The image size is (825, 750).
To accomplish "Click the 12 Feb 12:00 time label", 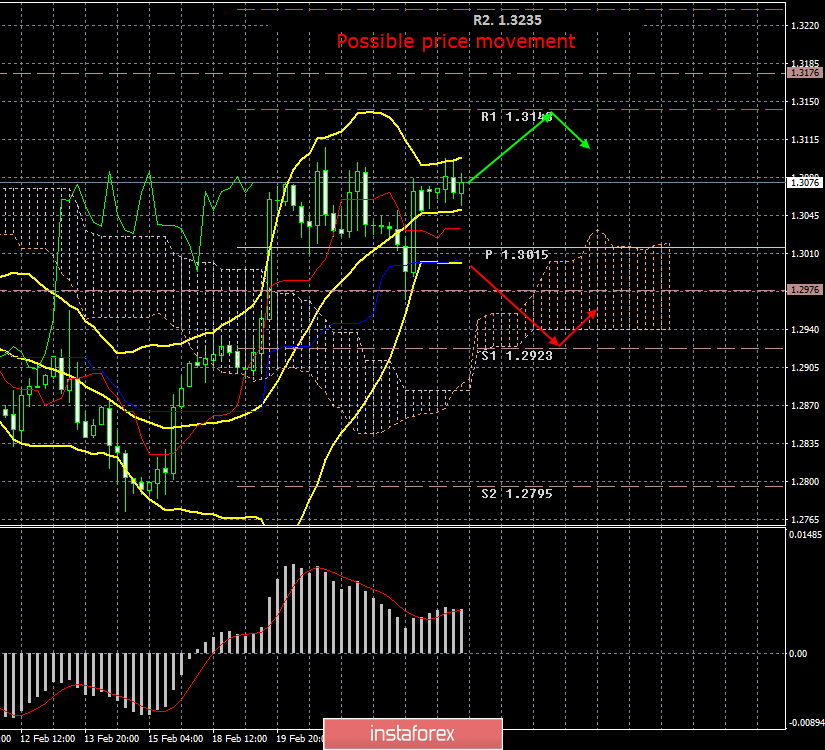I will (x=48, y=739).
